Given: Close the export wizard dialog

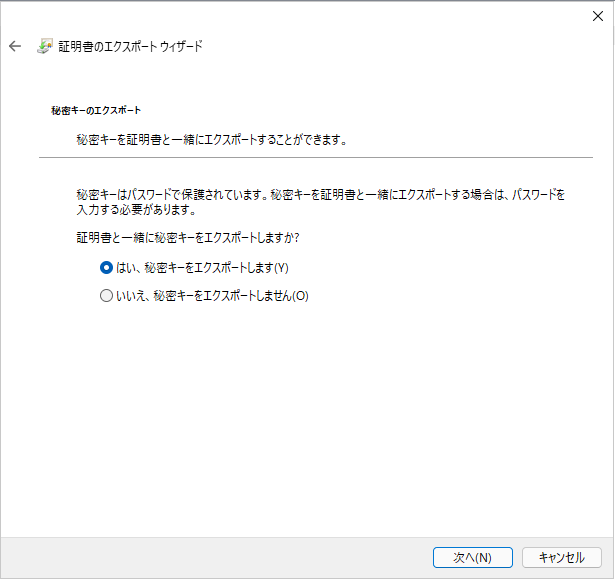Looking at the screenshot, I should pyautogui.click(x=598, y=16).
